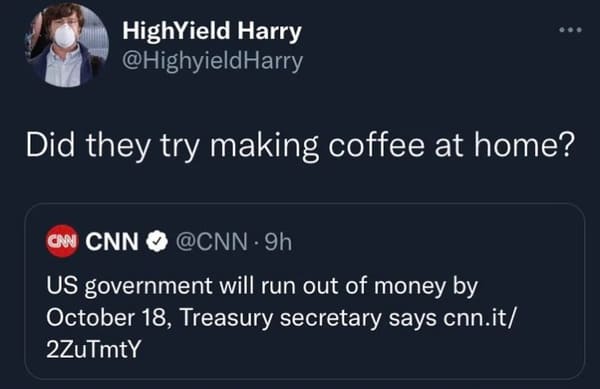
Task: Click CNN's verified checkmark badge
Action: tap(157, 241)
